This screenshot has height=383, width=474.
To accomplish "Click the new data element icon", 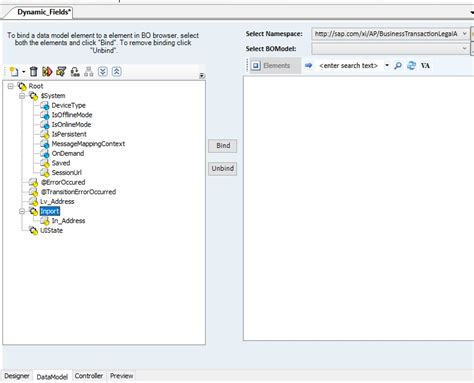I will click(x=14, y=72).
